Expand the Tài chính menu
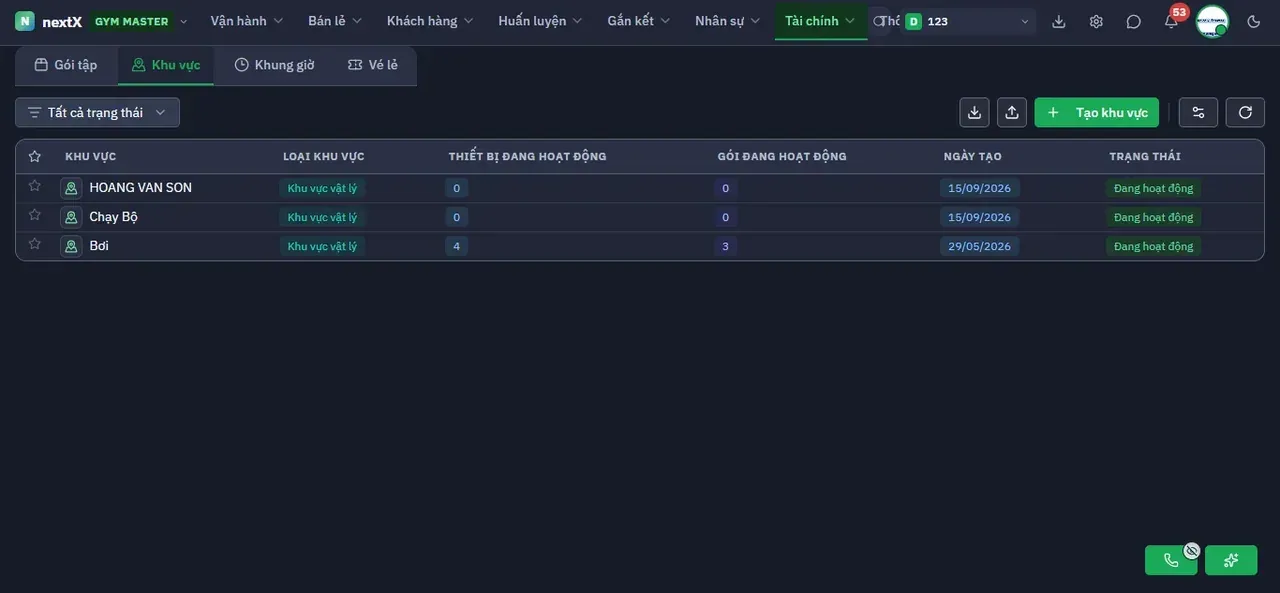Image resolution: width=1280 pixels, height=593 pixels. pyautogui.click(x=820, y=21)
